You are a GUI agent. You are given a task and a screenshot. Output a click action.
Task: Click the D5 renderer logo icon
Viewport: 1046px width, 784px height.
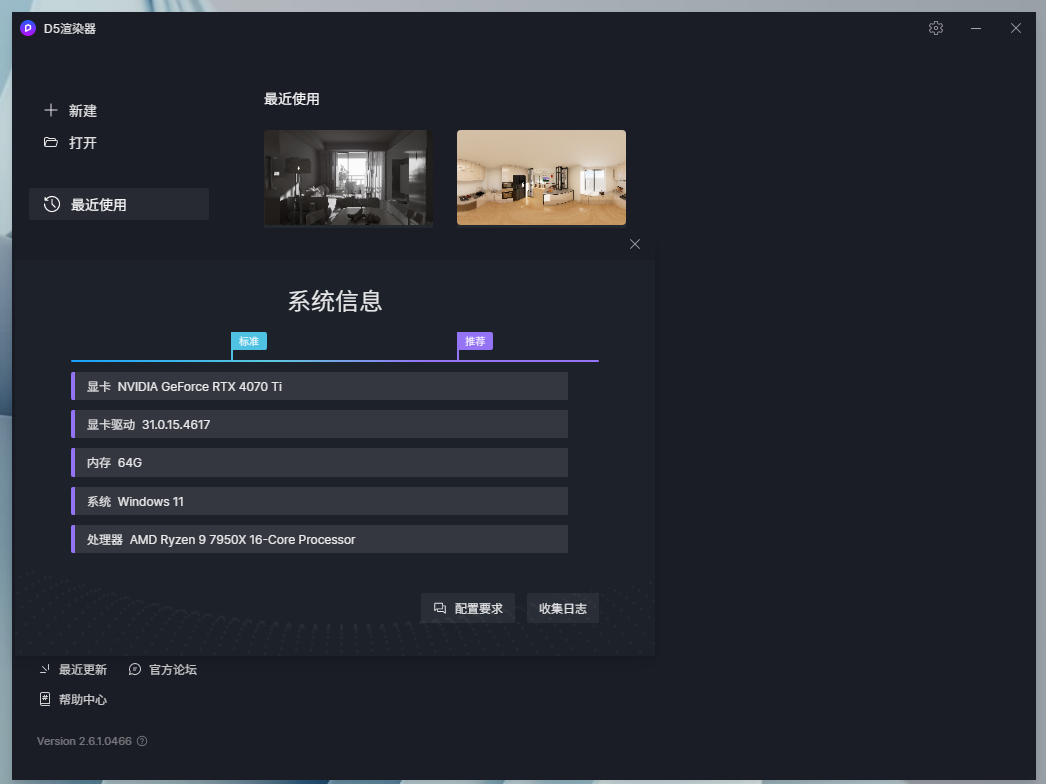coord(28,28)
